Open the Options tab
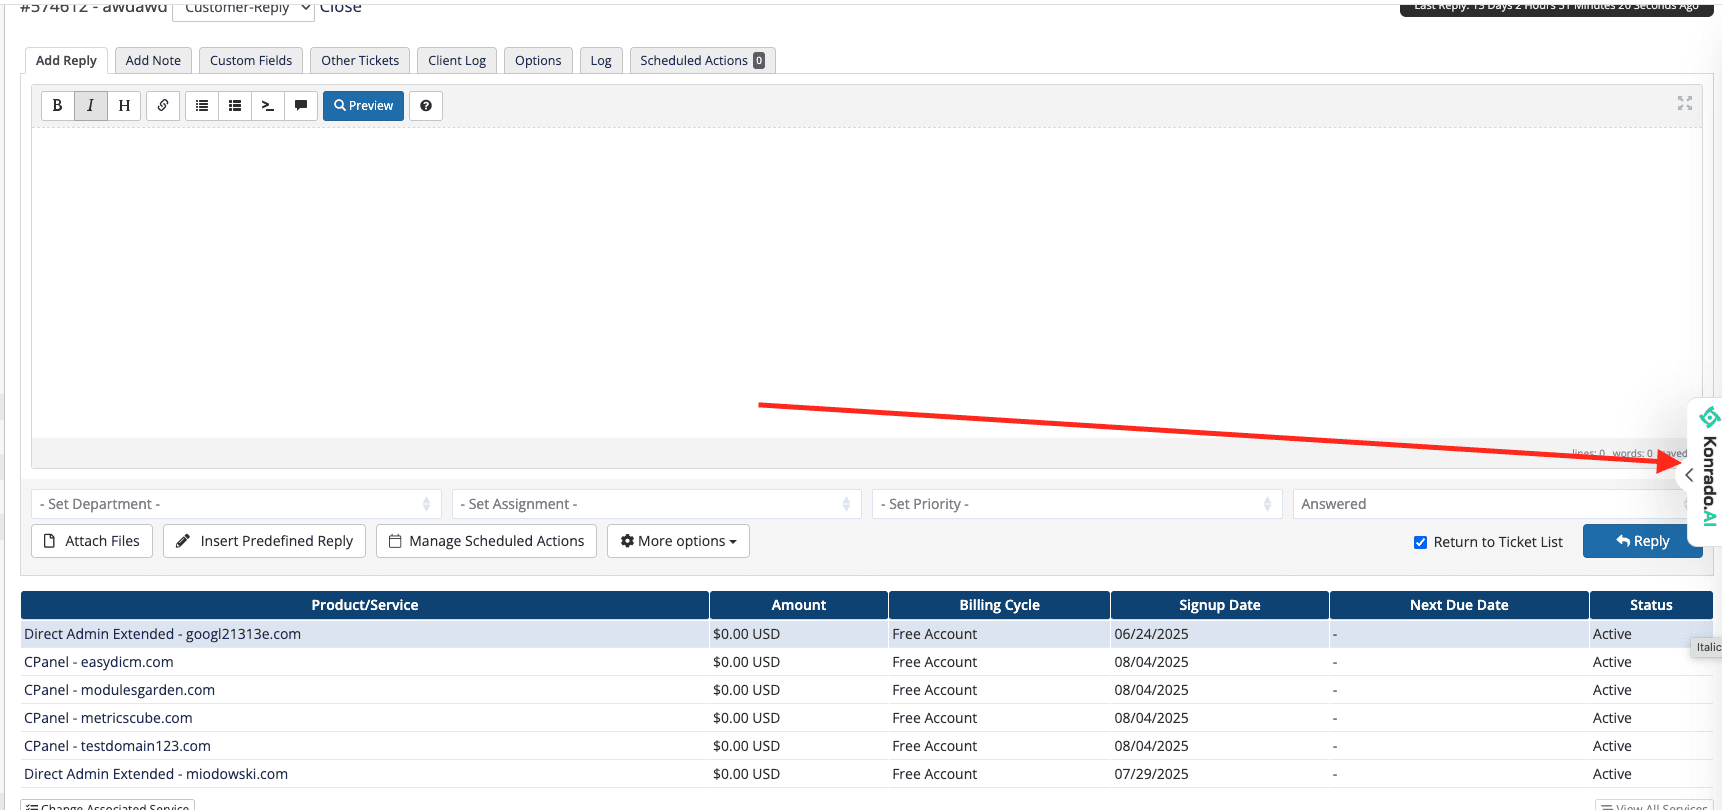 click(538, 60)
